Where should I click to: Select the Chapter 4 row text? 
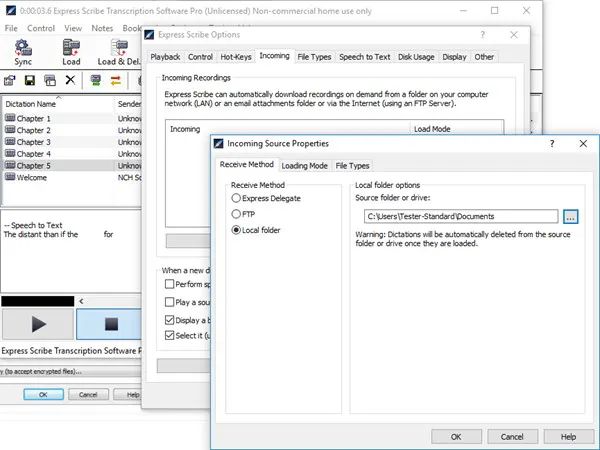click(x=34, y=154)
